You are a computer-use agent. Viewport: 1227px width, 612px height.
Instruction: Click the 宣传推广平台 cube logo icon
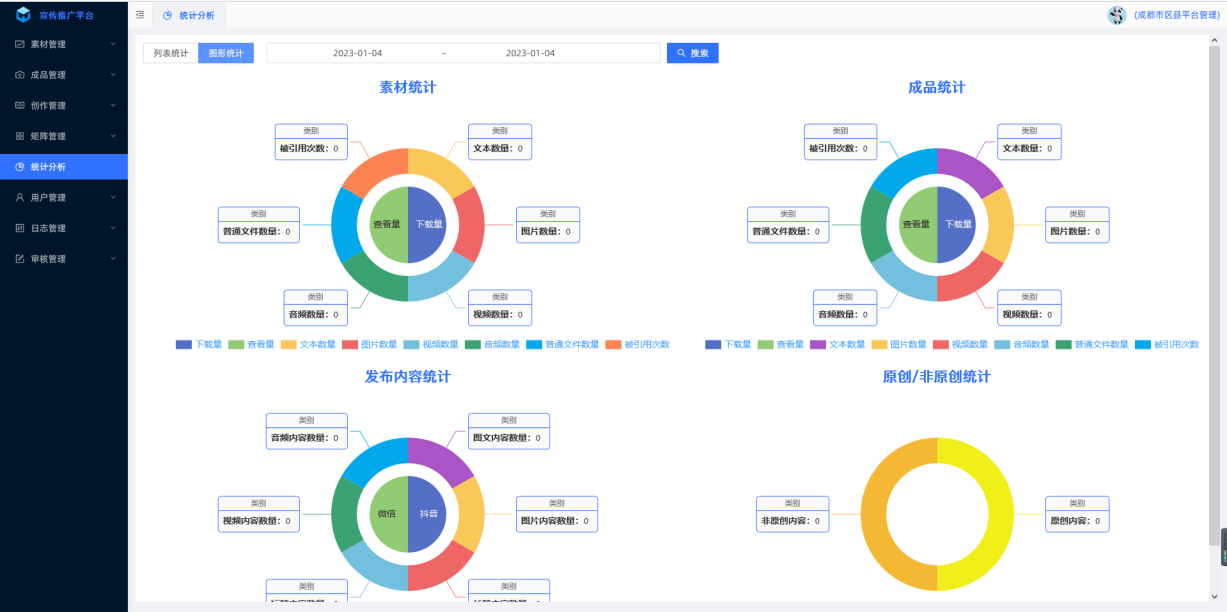tap(24, 15)
